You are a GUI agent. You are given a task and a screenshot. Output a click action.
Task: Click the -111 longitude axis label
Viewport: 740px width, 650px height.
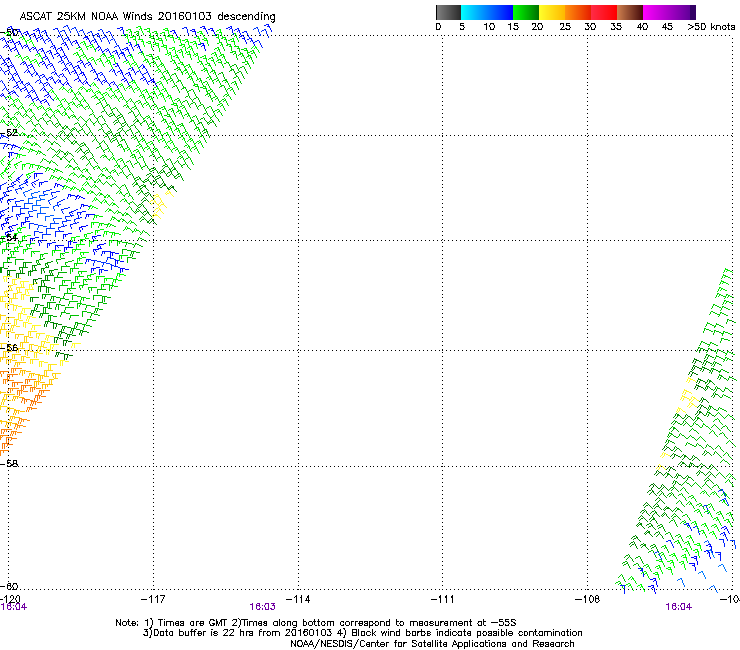click(x=443, y=599)
